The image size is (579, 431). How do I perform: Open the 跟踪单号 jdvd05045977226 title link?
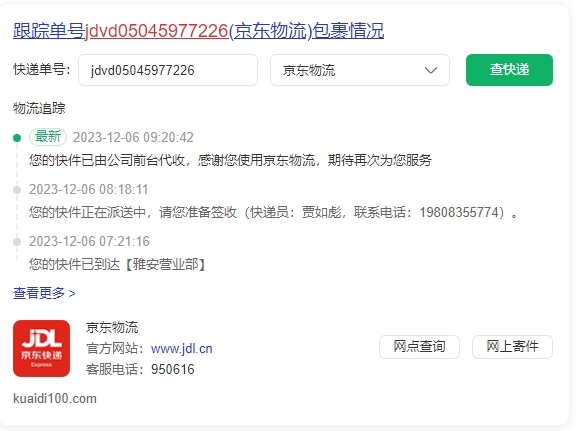[198, 31]
